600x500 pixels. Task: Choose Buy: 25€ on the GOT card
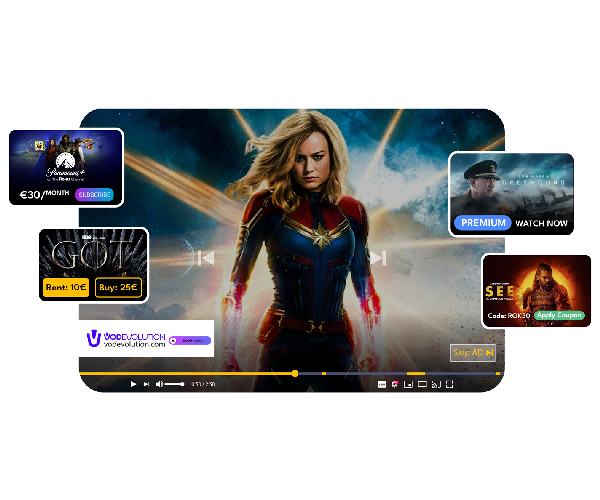pyautogui.click(x=118, y=288)
